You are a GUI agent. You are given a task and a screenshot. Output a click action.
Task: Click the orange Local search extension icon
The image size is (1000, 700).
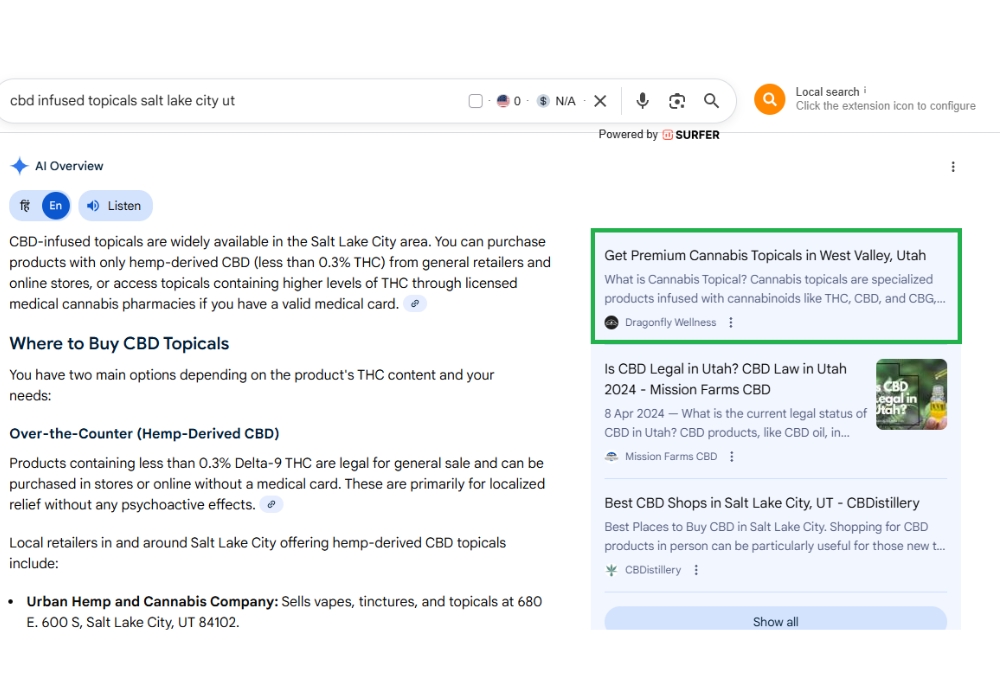point(770,99)
